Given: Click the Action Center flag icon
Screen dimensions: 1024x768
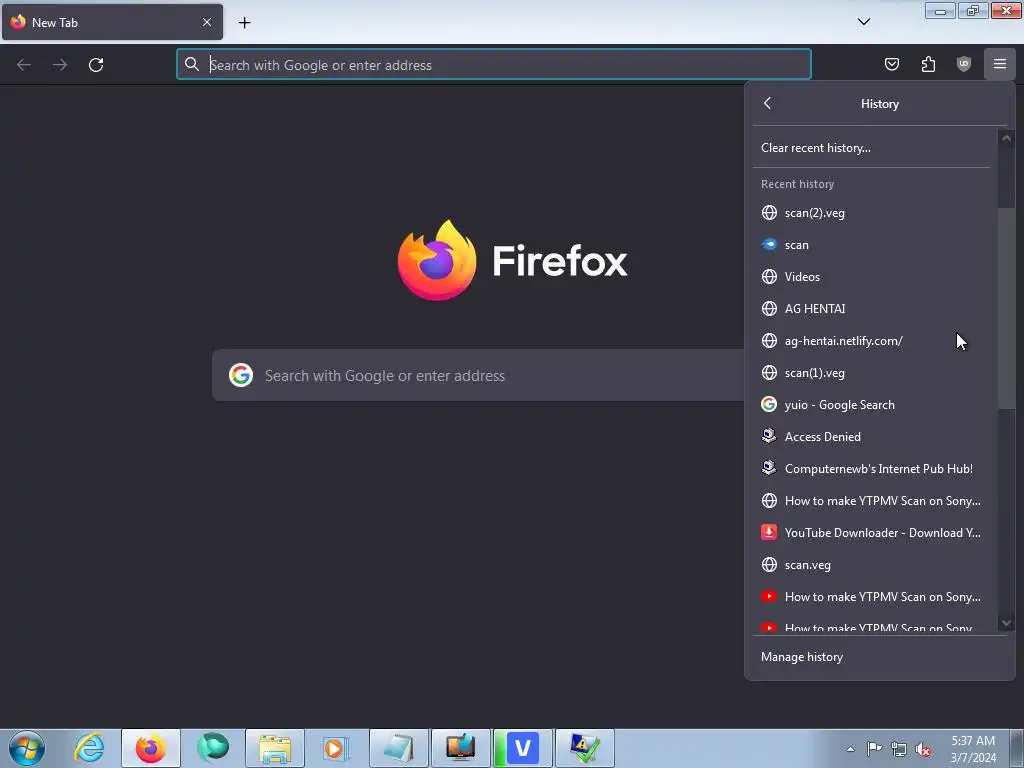Looking at the screenshot, I should (874, 748).
